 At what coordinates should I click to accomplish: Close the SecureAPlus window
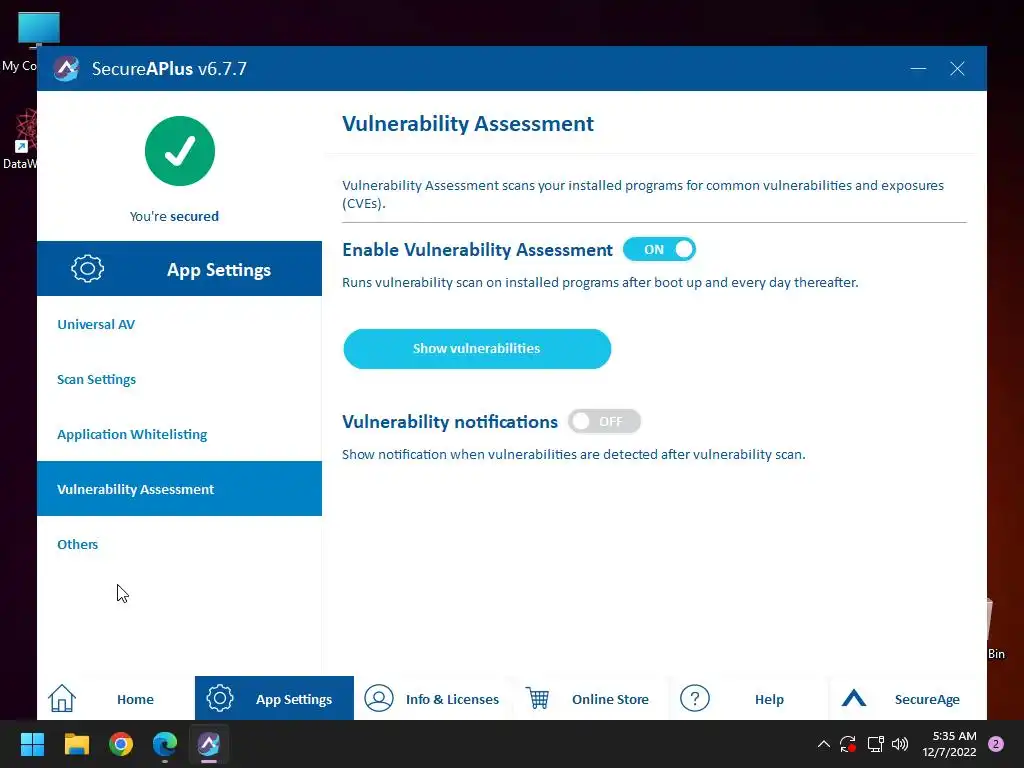(x=957, y=69)
